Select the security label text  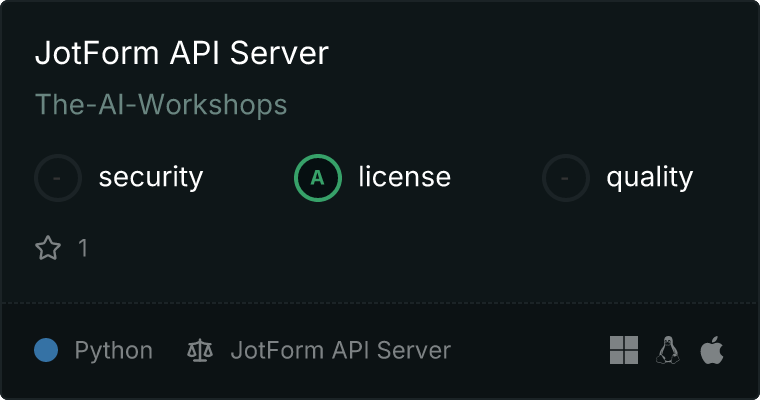[150, 178]
